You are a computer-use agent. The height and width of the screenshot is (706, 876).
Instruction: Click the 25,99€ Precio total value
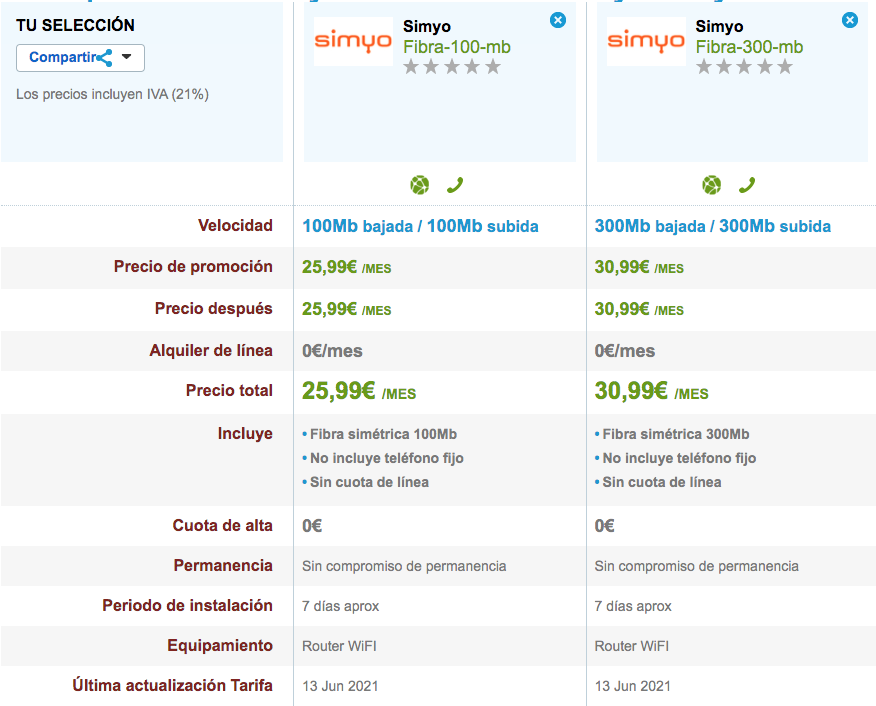(x=359, y=391)
